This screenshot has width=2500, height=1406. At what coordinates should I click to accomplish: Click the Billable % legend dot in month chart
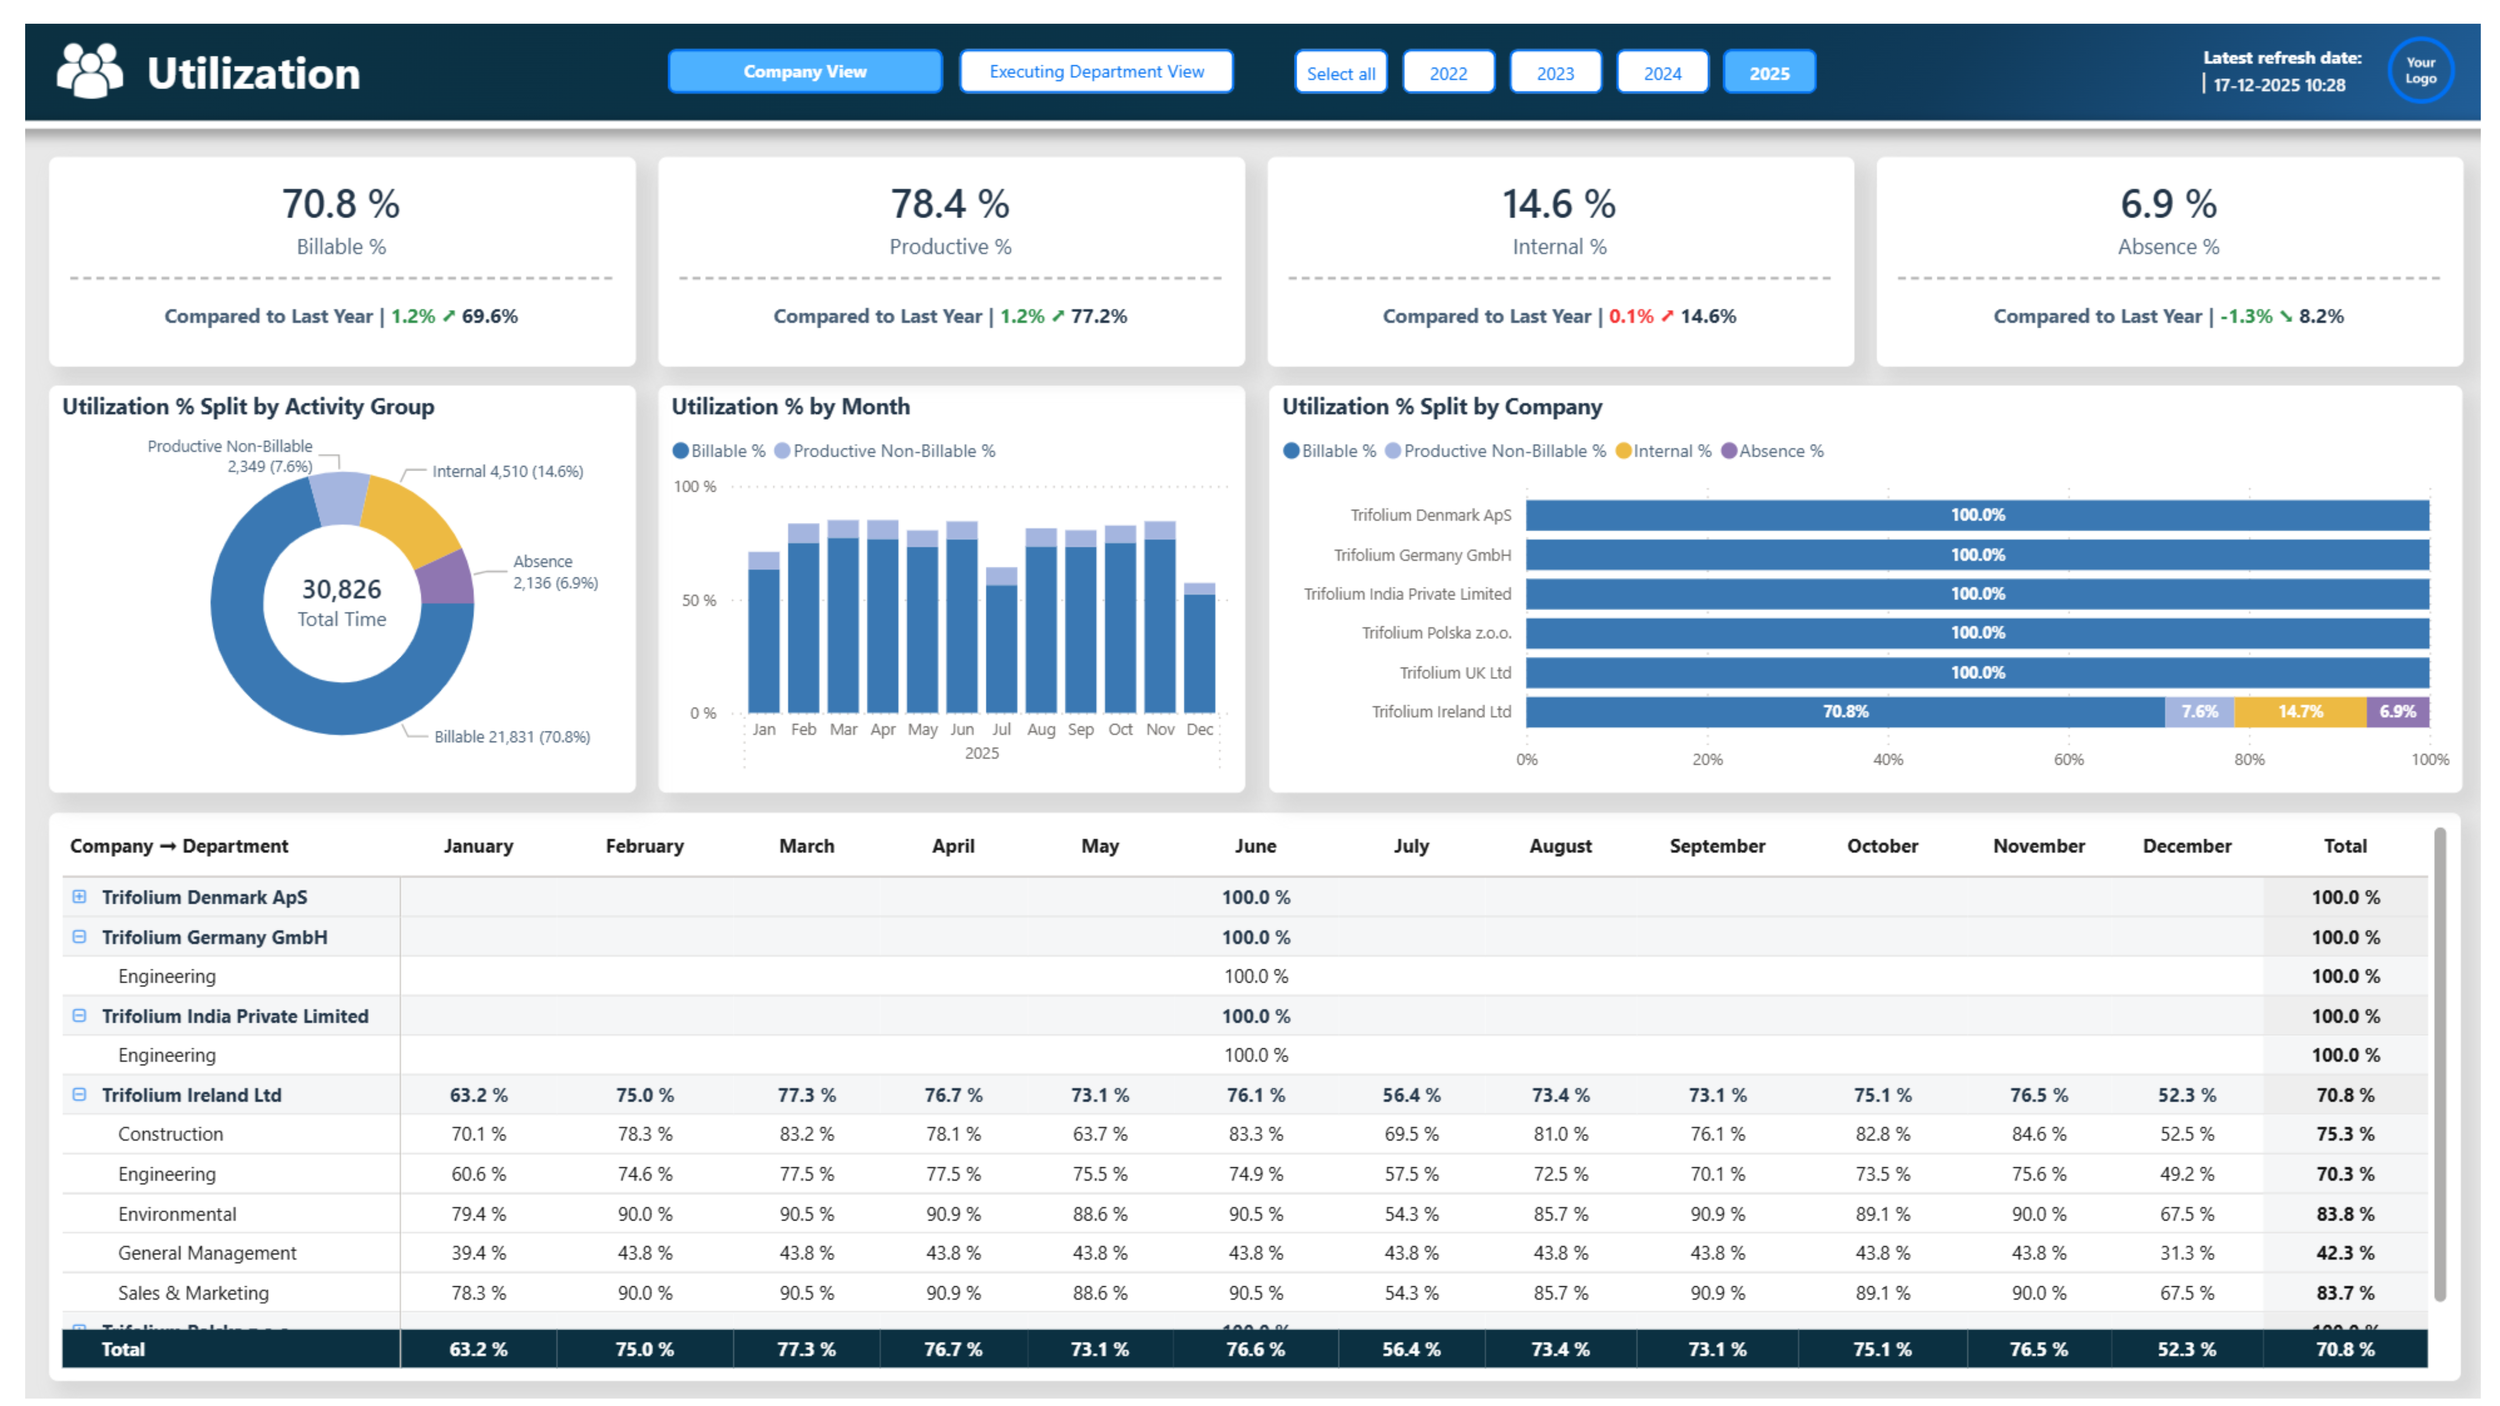[x=681, y=451]
